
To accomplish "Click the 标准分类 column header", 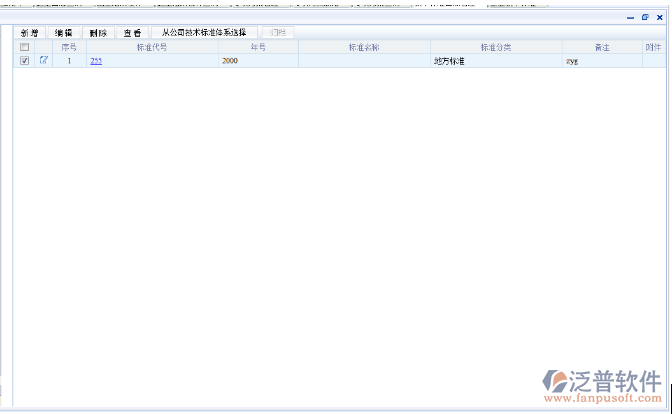I will coord(496,47).
